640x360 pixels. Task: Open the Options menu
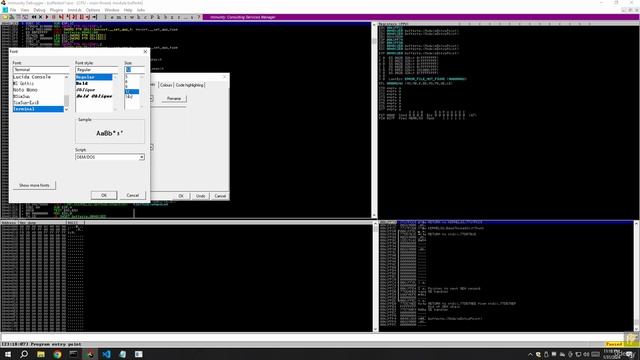93,10
